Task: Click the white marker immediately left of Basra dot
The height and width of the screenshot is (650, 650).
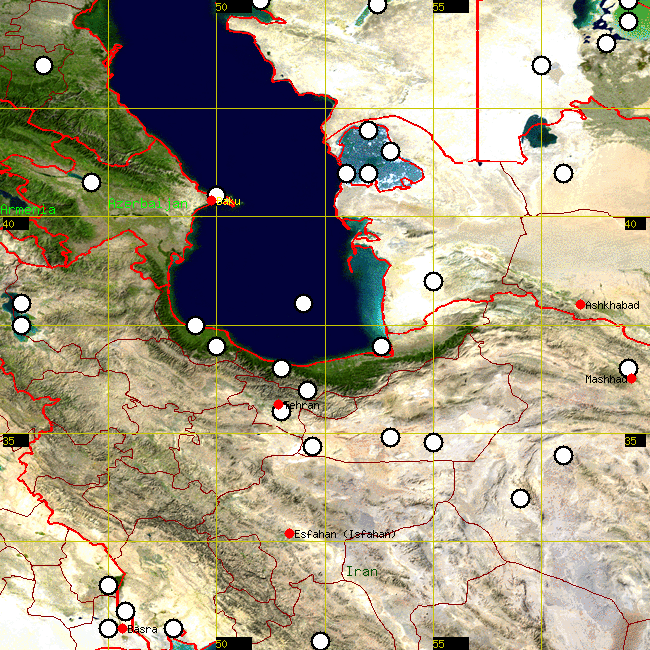Action: click(108, 628)
